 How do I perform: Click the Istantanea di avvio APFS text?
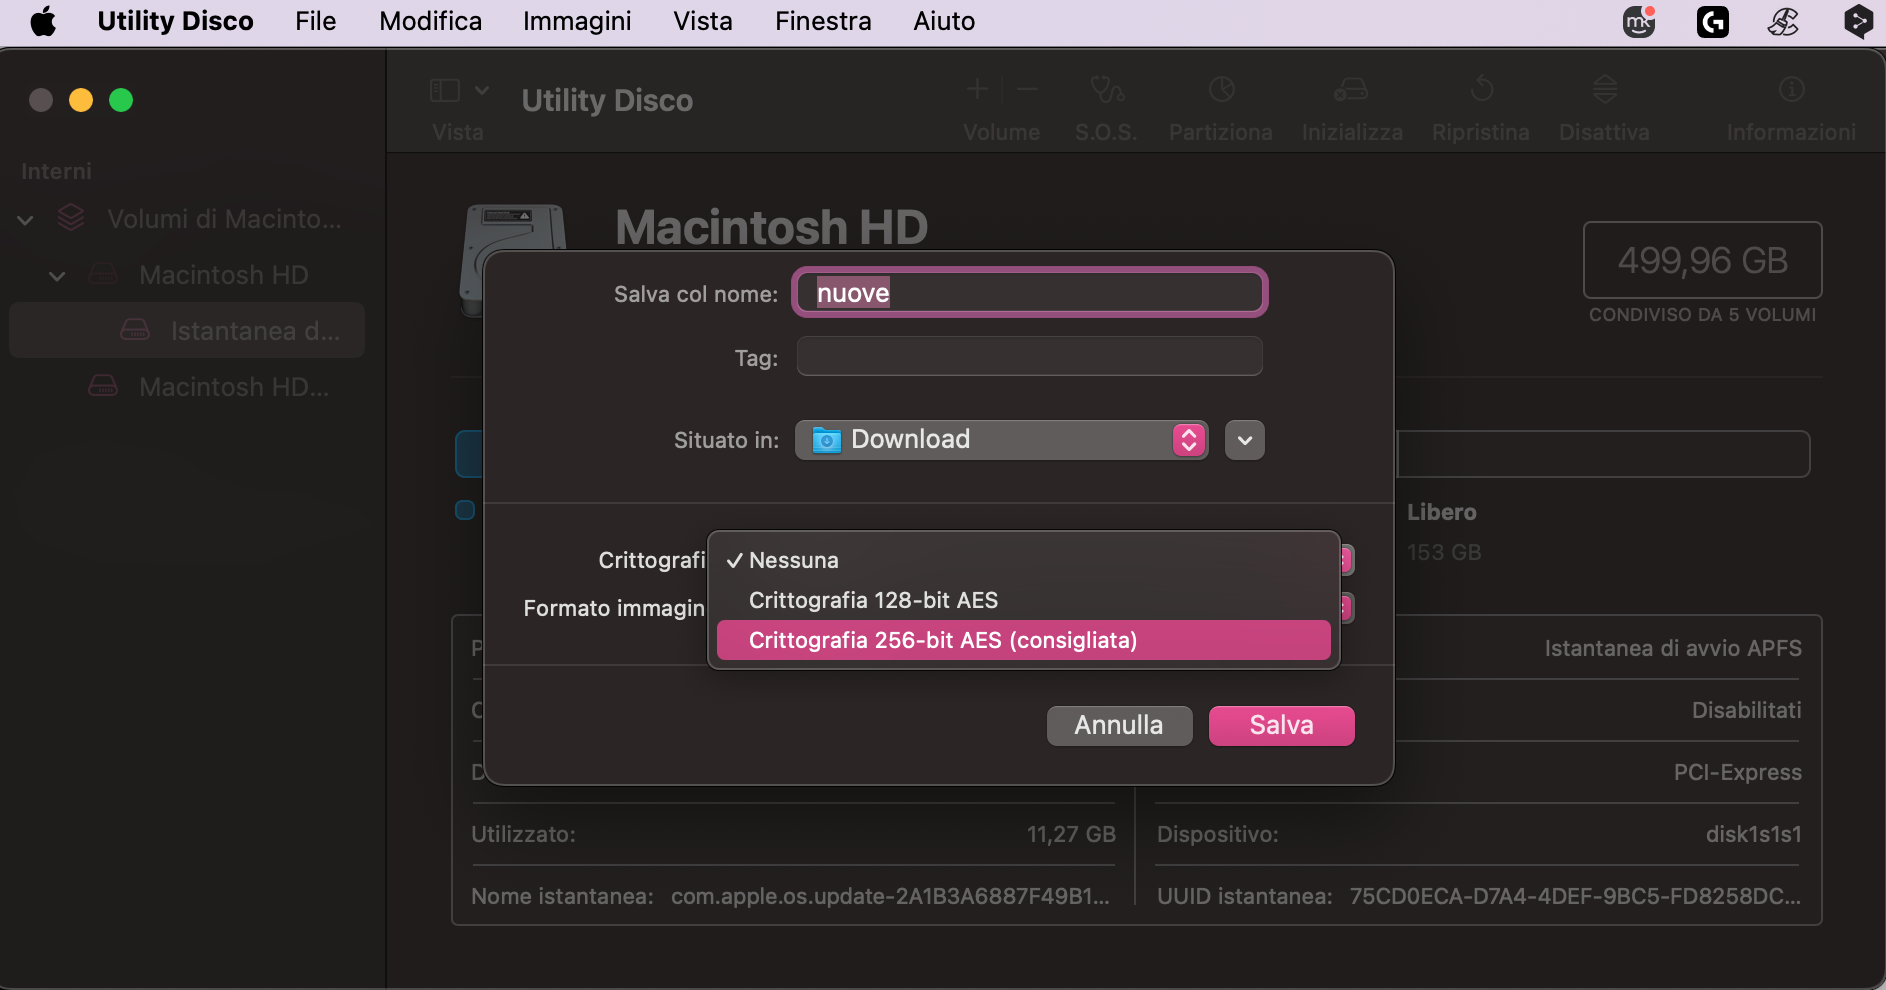[1673, 648]
